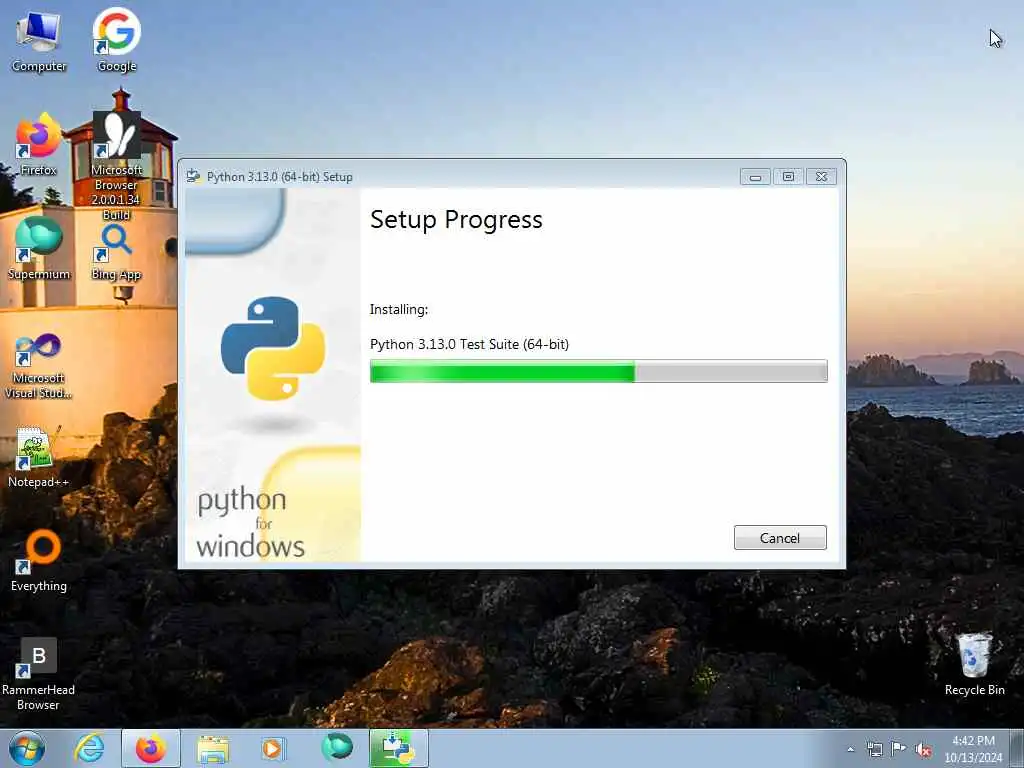This screenshot has height=768, width=1024.
Task: Cancel the Python installation
Action: 780,537
